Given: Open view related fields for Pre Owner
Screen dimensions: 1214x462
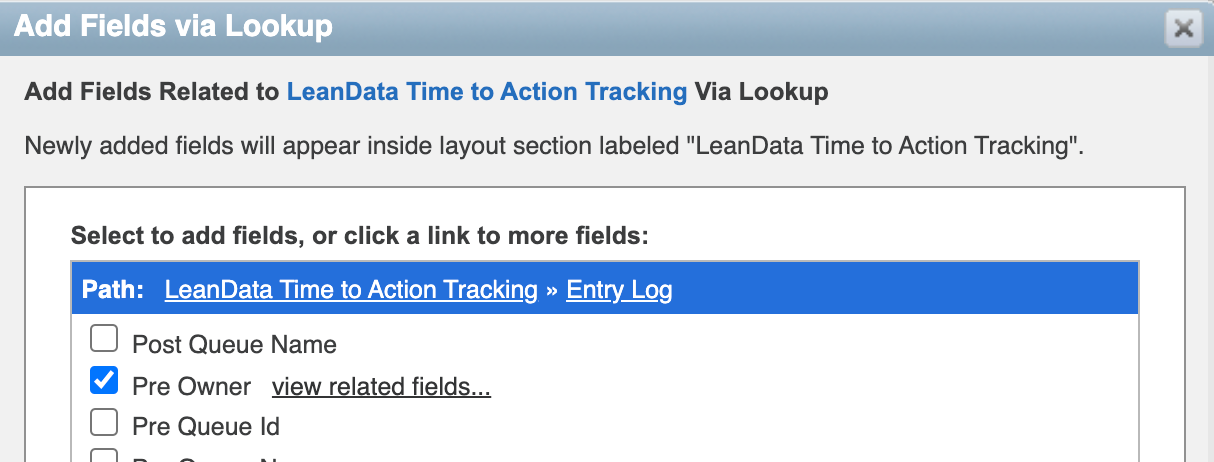Looking at the screenshot, I should 381,387.
